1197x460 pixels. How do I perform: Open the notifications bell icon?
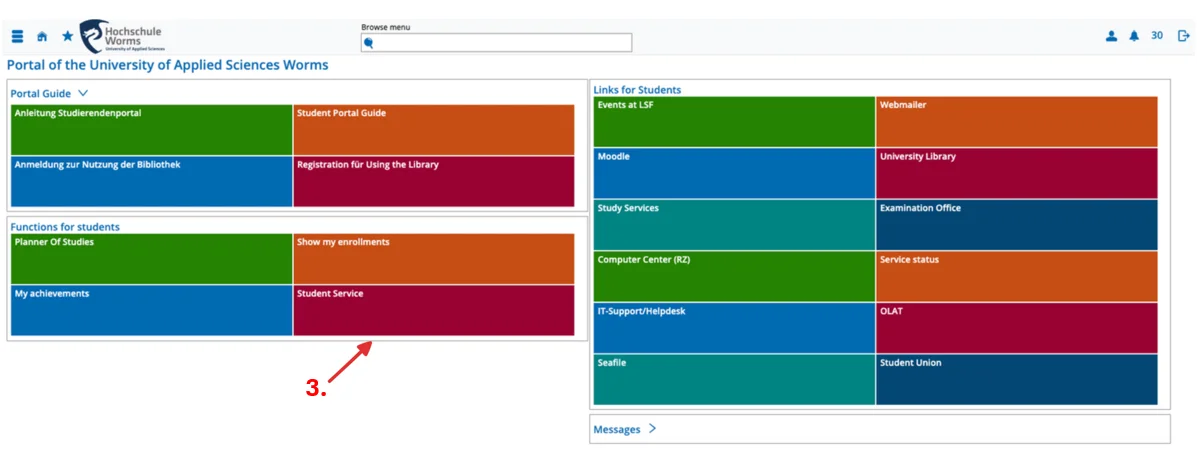pyautogui.click(x=1134, y=36)
